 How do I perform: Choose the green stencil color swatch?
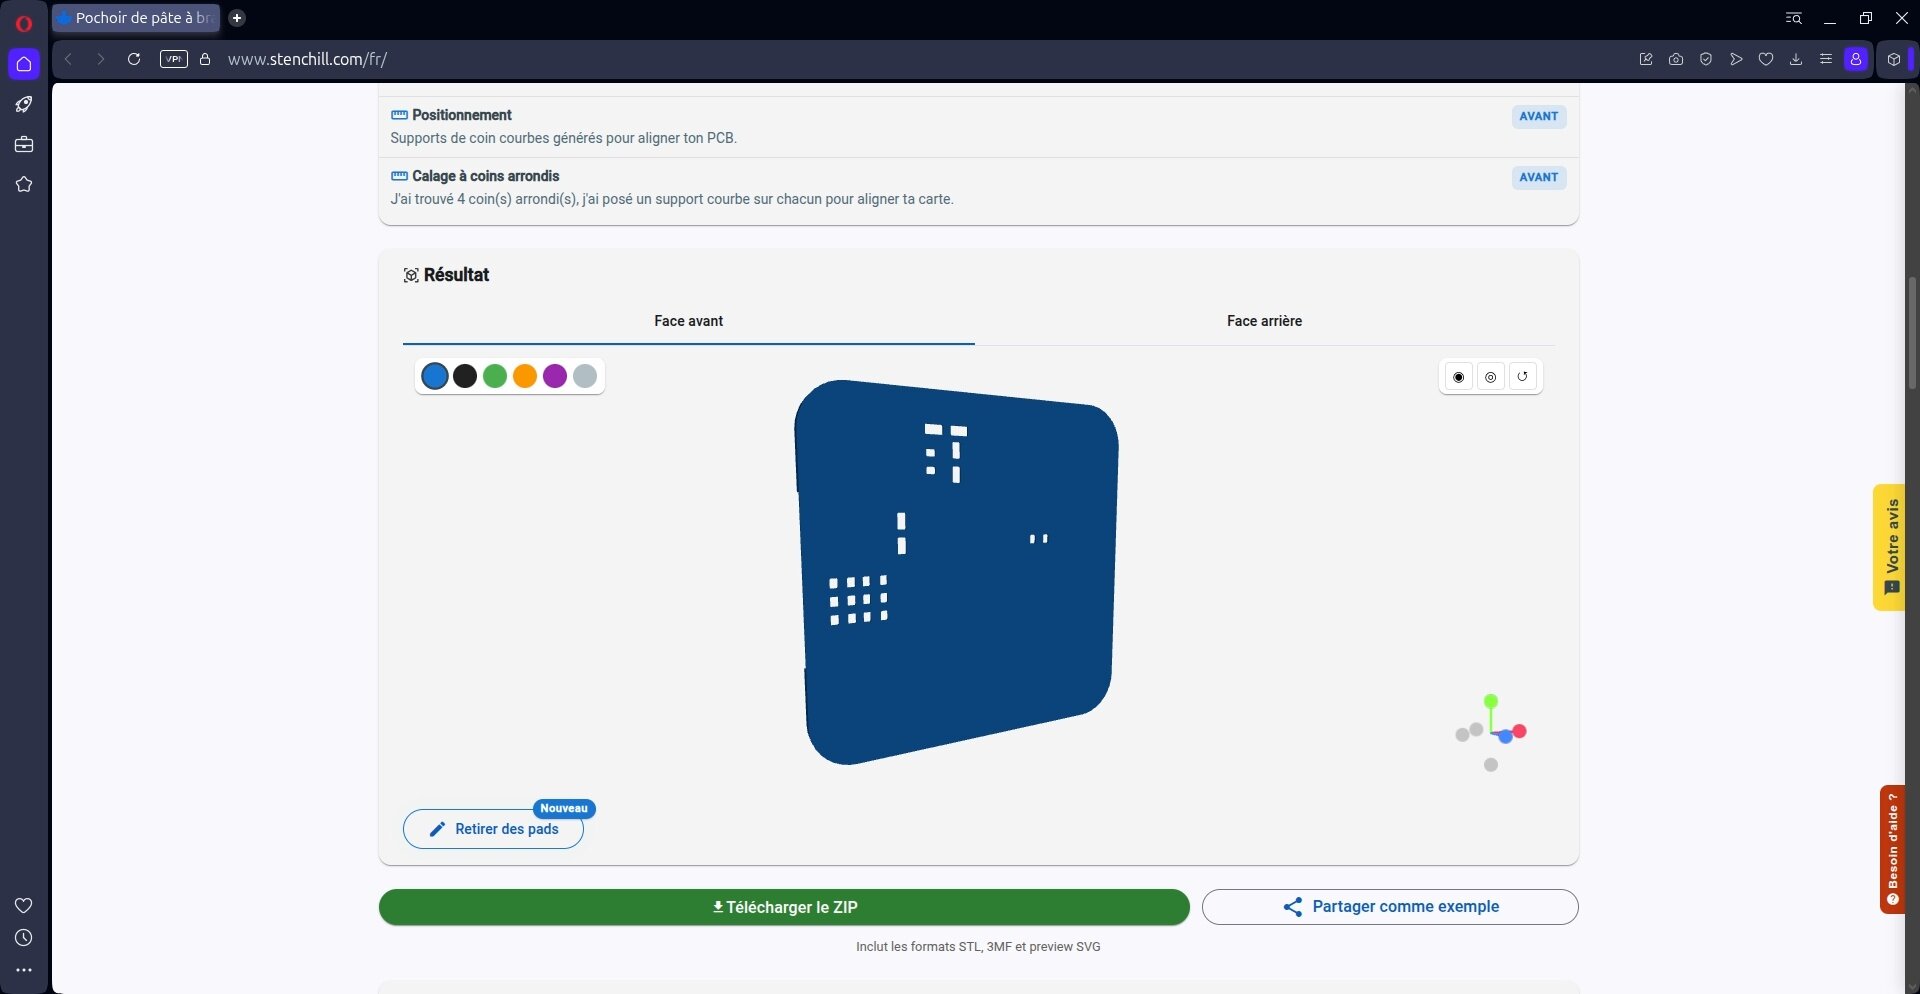pos(495,376)
